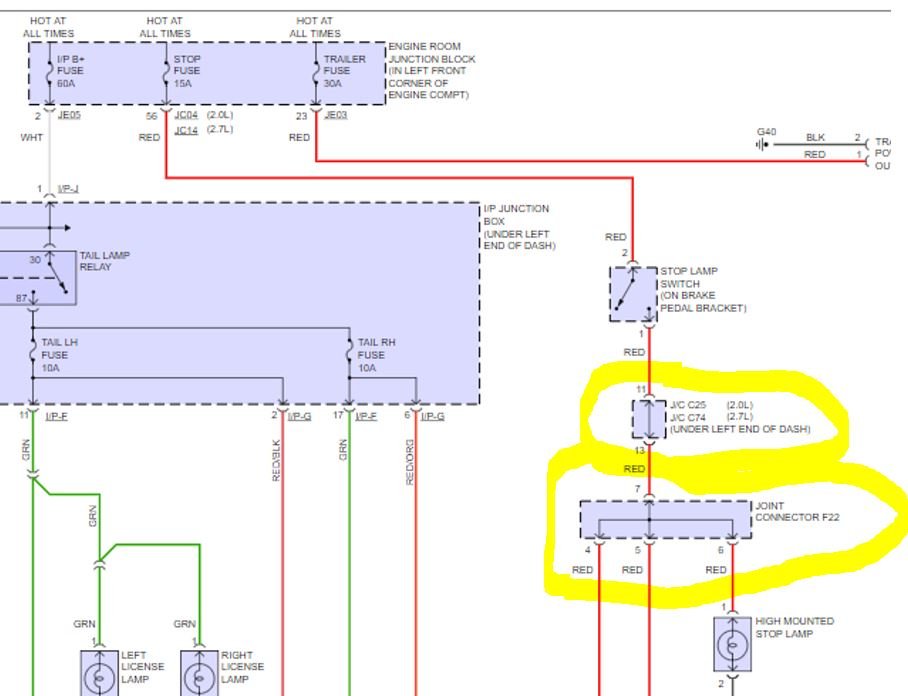This screenshot has width=908, height=696.
Task: Select the J/C C25 connector box
Action: (x=648, y=420)
